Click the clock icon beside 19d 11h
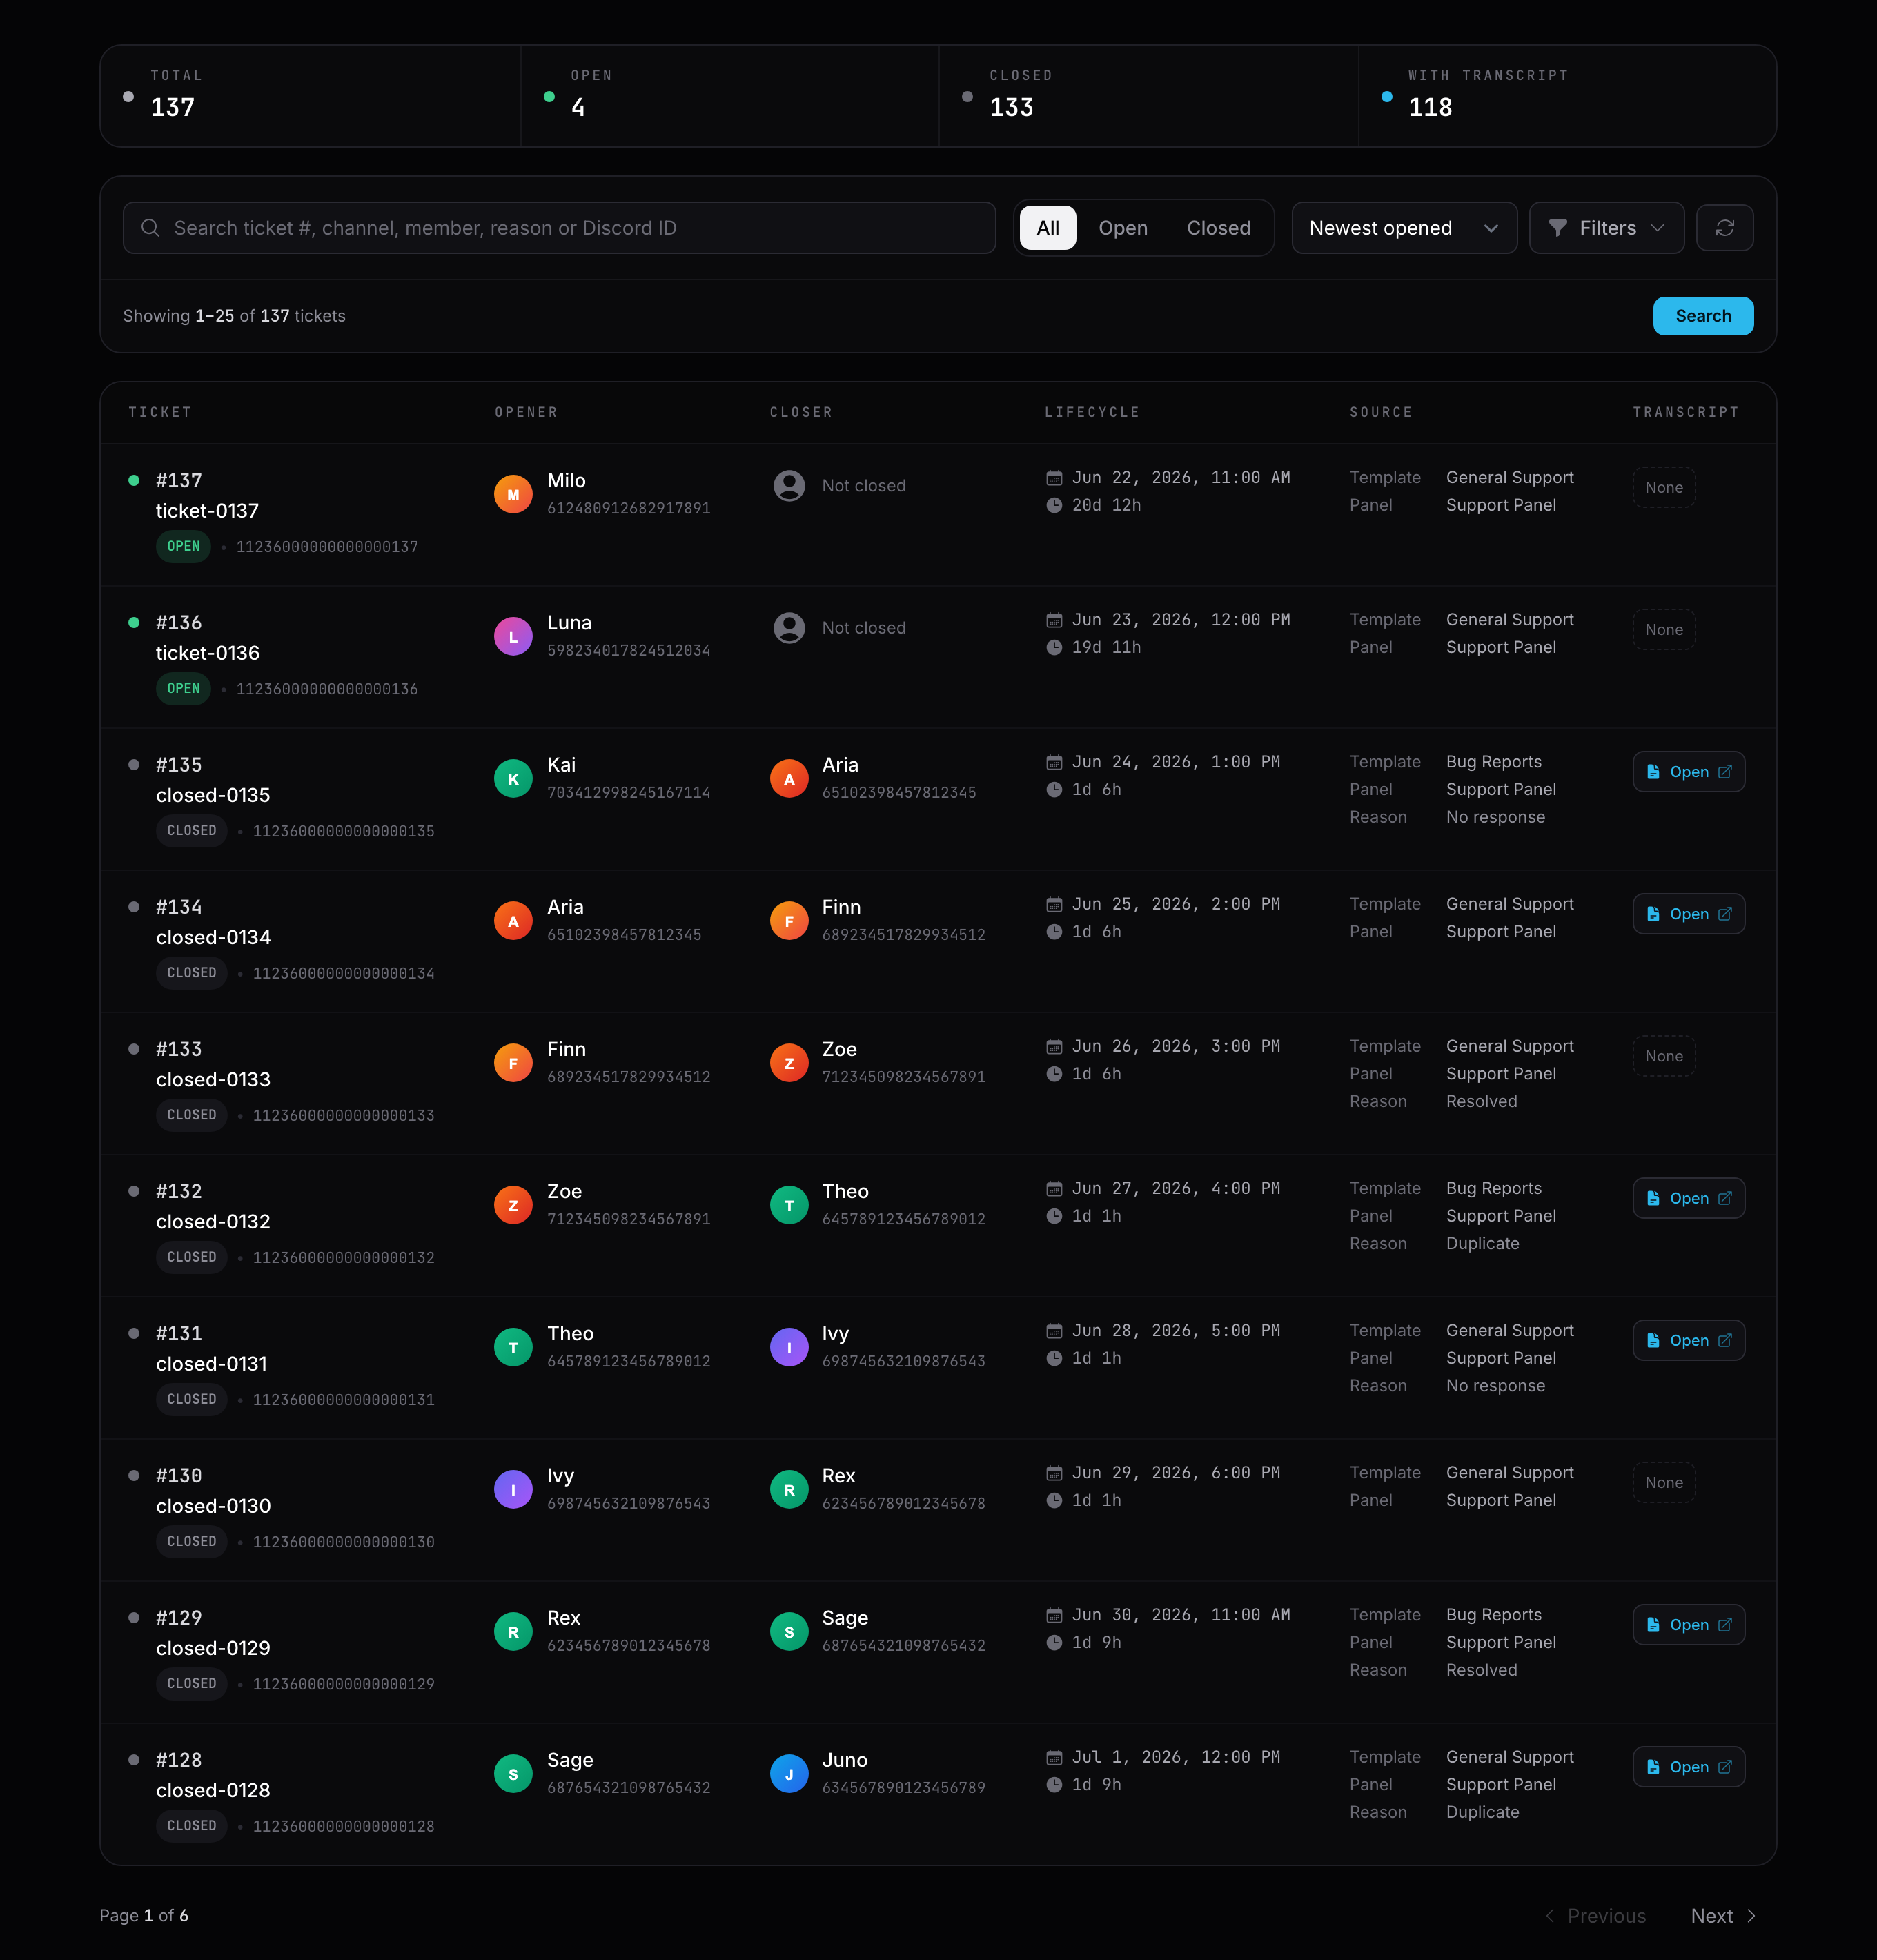This screenshot has height=1960, width=1877. coord(1054,648)
